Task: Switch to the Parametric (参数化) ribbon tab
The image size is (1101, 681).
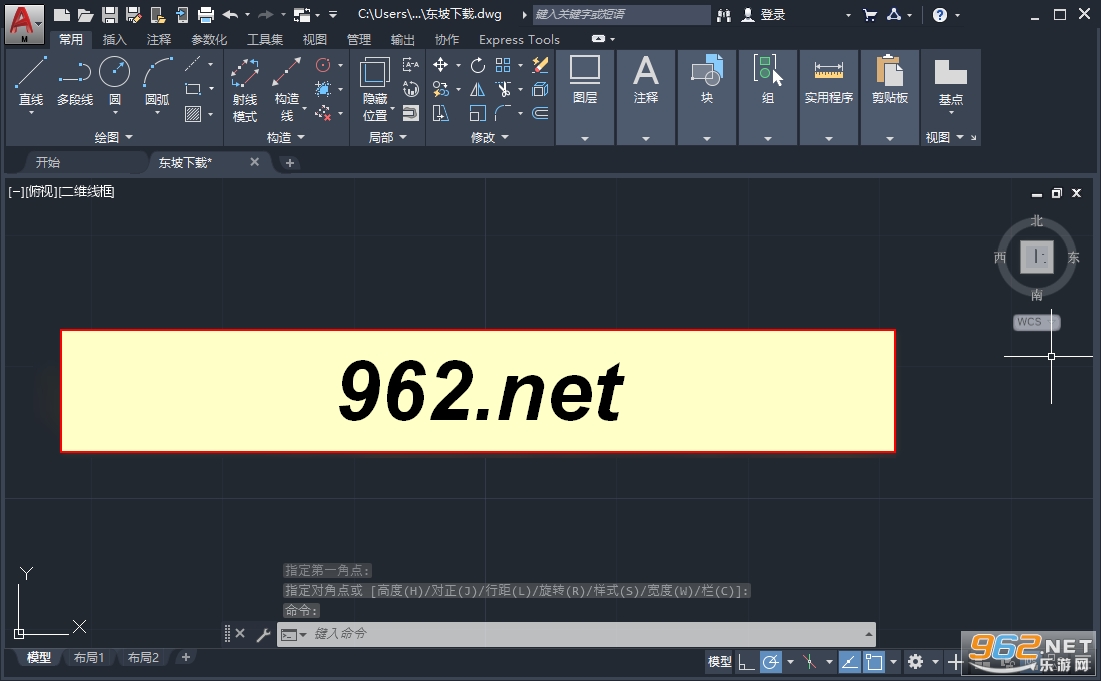Action: pos(209,39)
